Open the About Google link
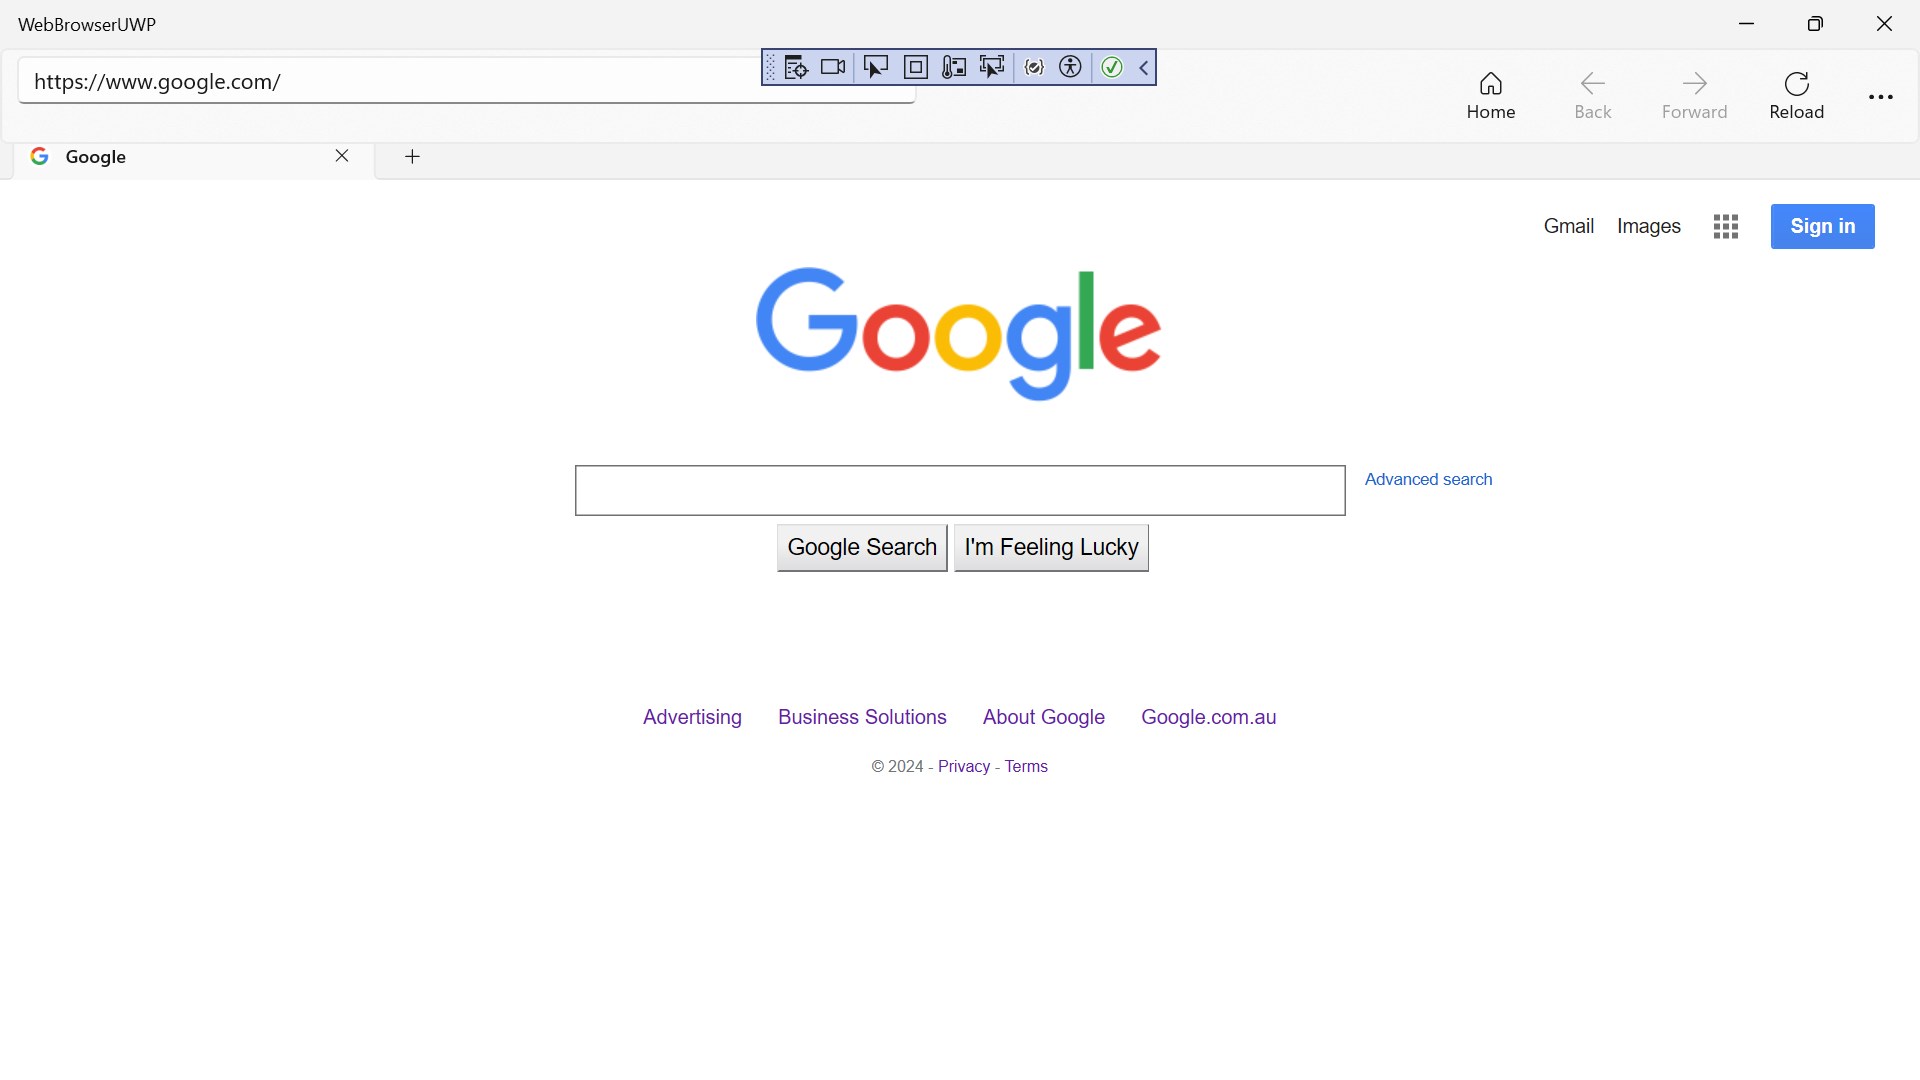 click(1044, 717)
